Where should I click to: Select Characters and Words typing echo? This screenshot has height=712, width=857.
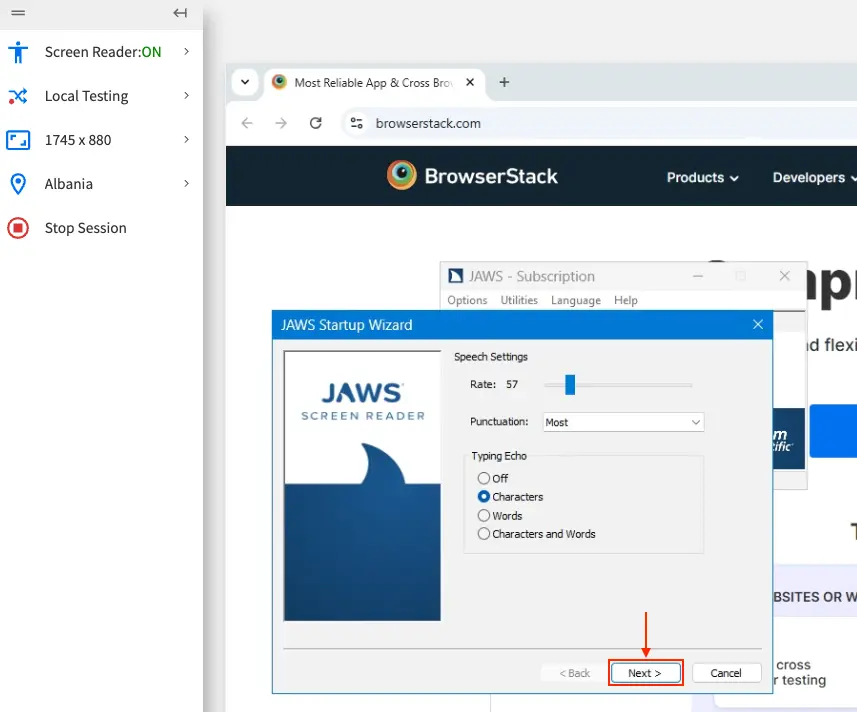483,534
